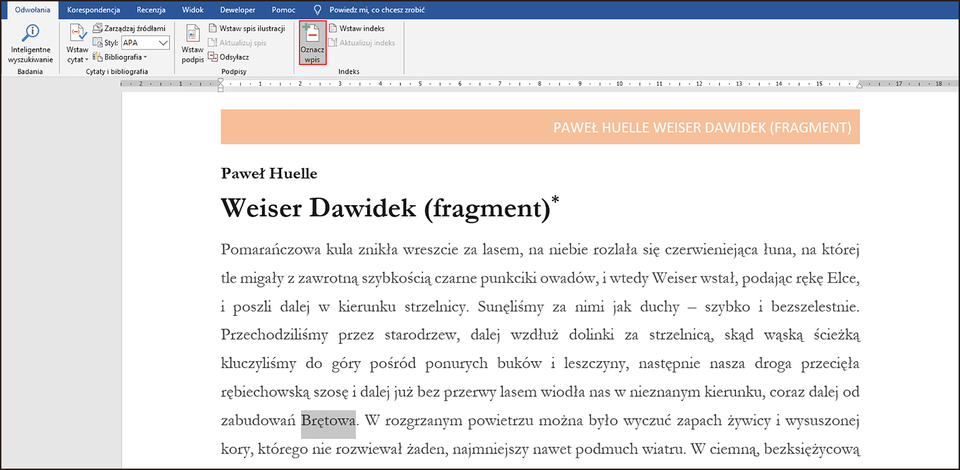Click the 'Badania' group label
Viewport: 960px width, 470px height.
[x=31, y=72]
